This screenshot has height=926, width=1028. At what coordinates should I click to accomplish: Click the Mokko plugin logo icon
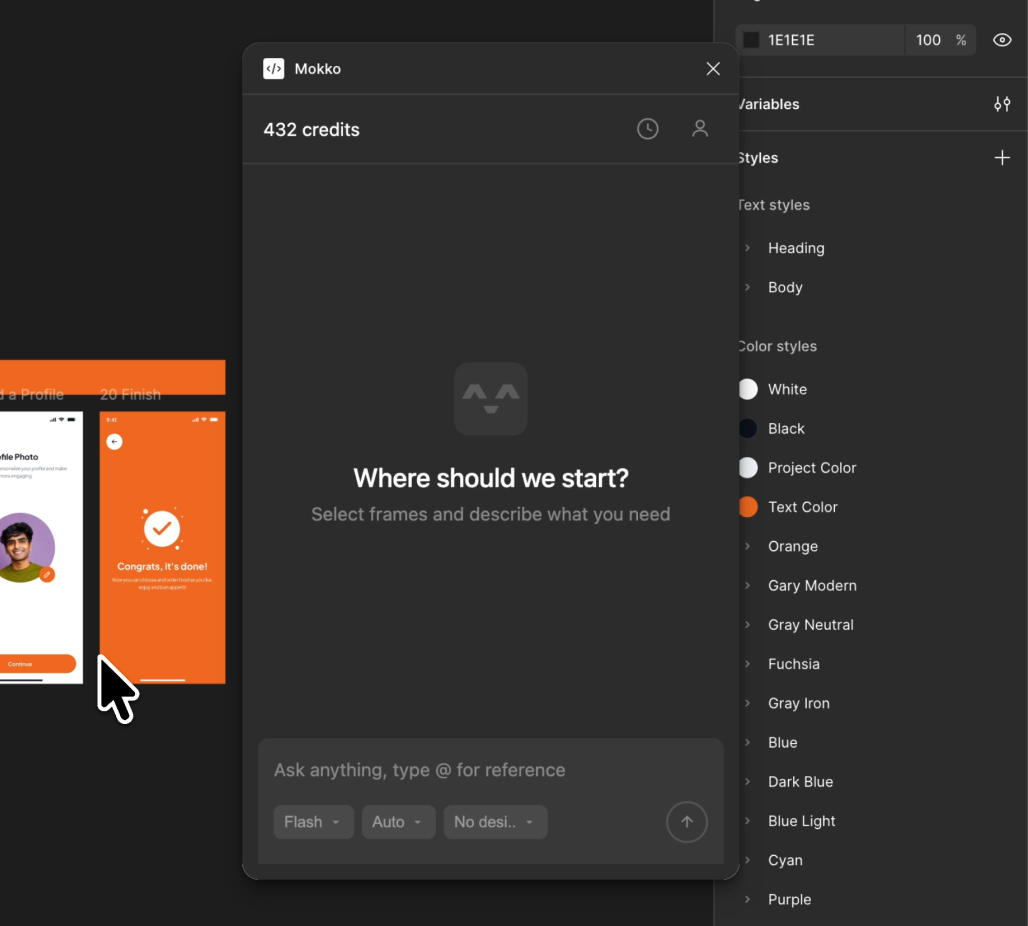[x=273, y=69]
